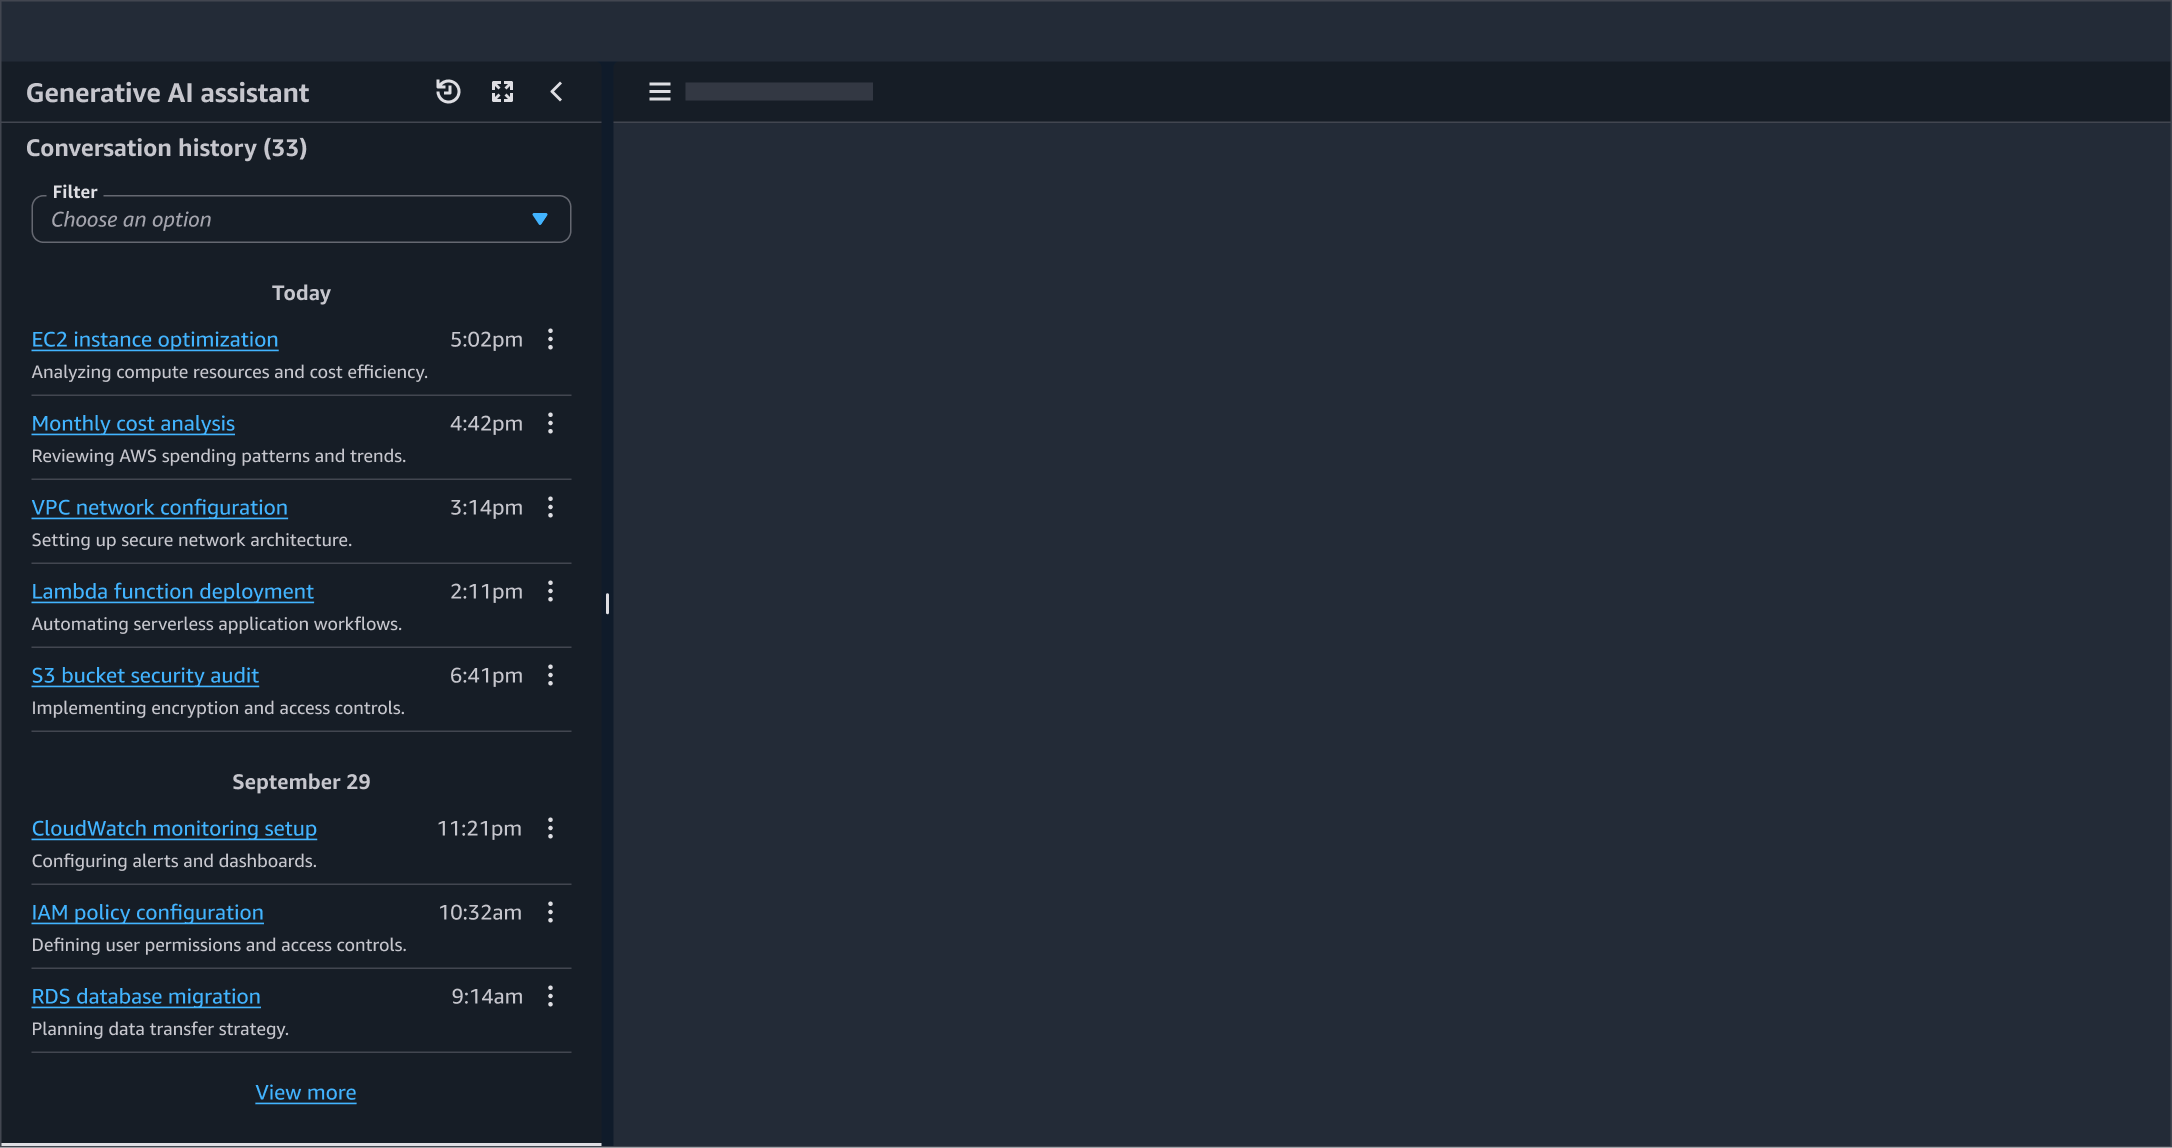Open options for EC2 instance optimization
Screen dimensions: 2172x1148
coord(550,339)
